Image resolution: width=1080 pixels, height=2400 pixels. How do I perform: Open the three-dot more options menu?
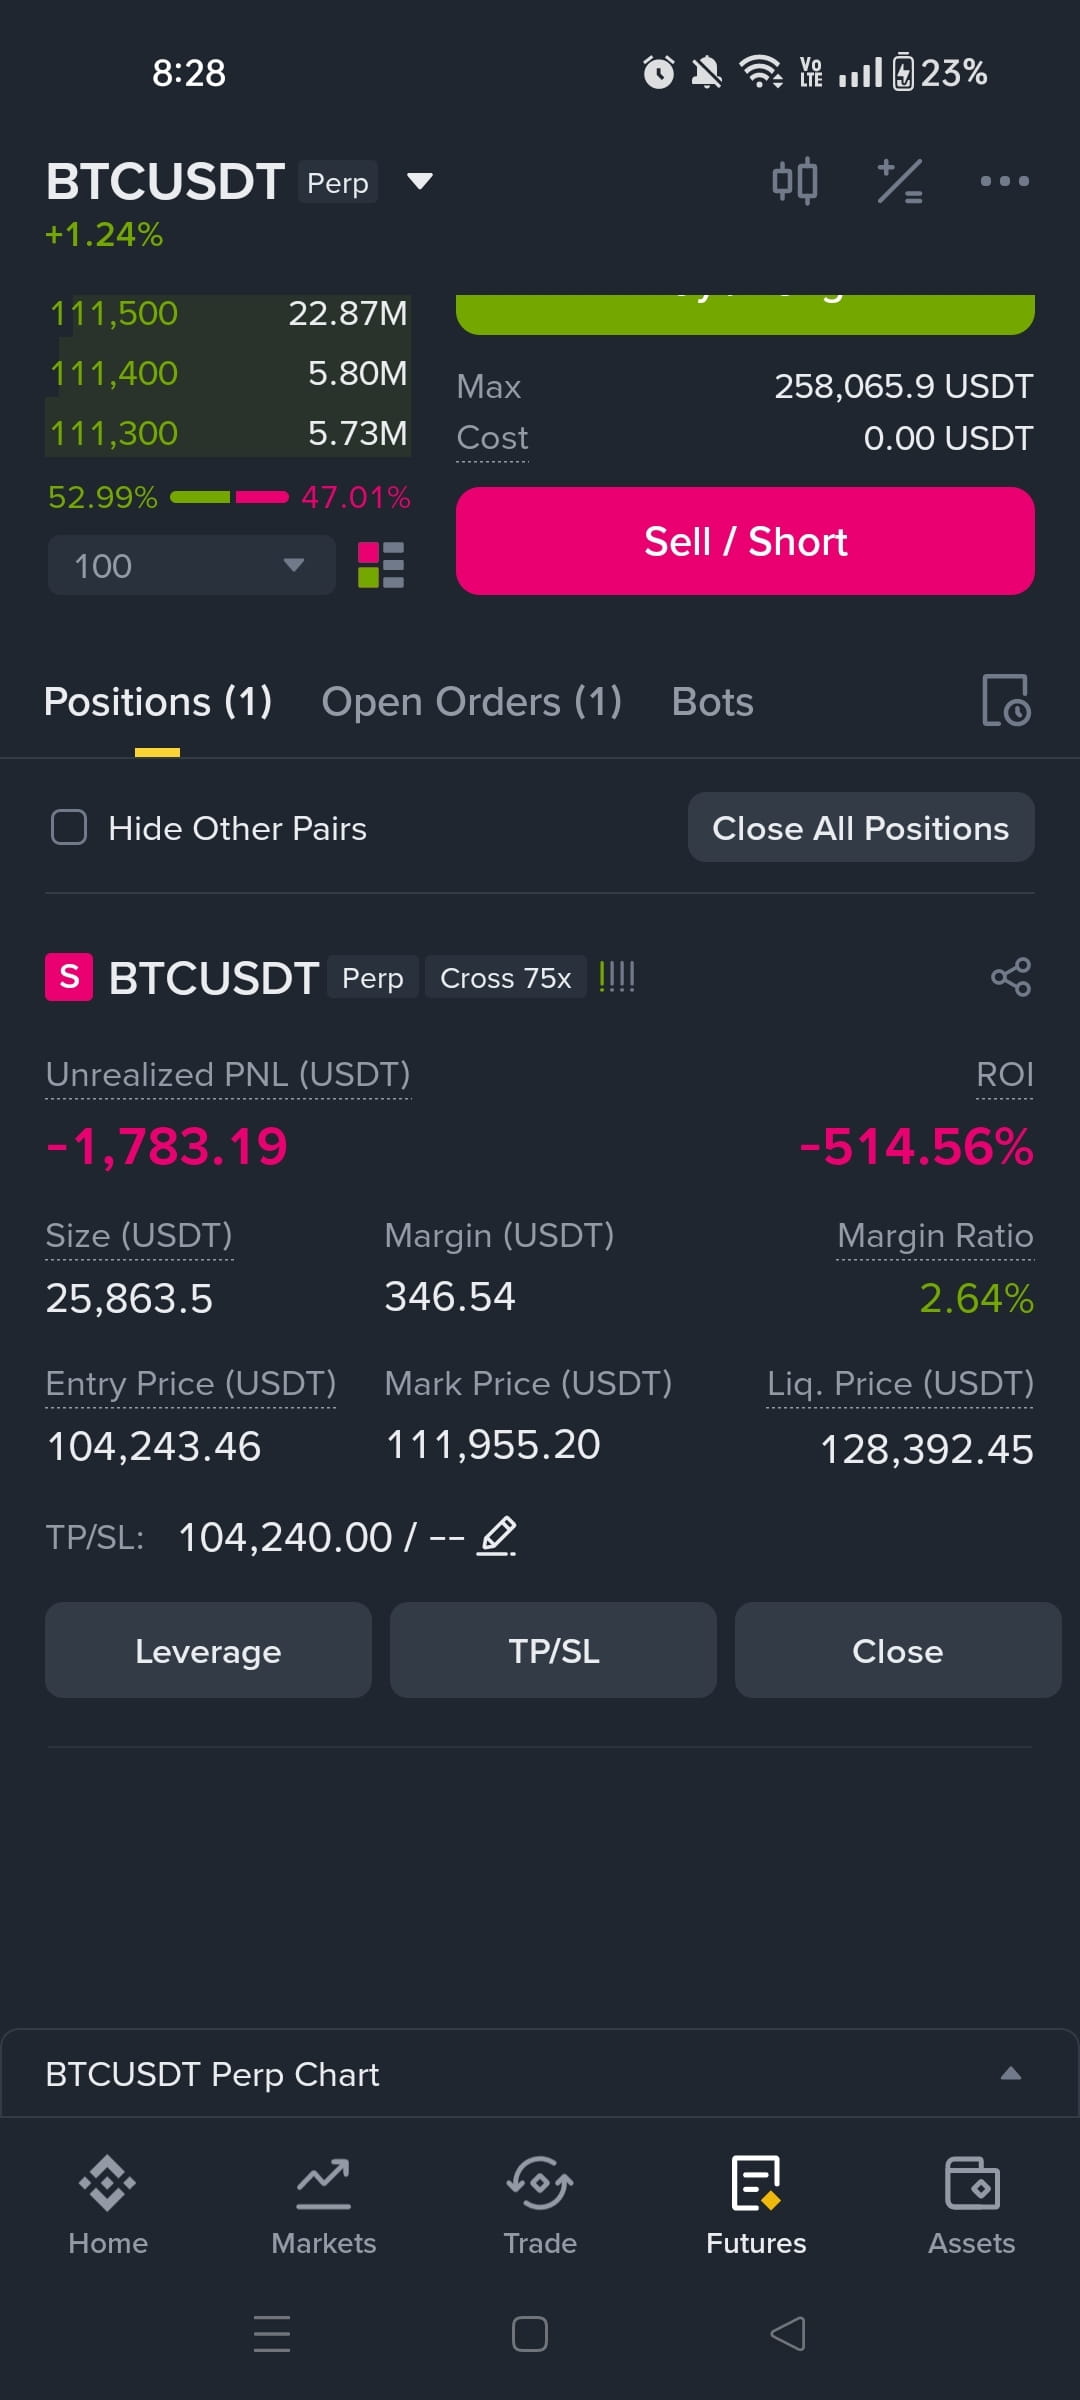[1004, 181]
